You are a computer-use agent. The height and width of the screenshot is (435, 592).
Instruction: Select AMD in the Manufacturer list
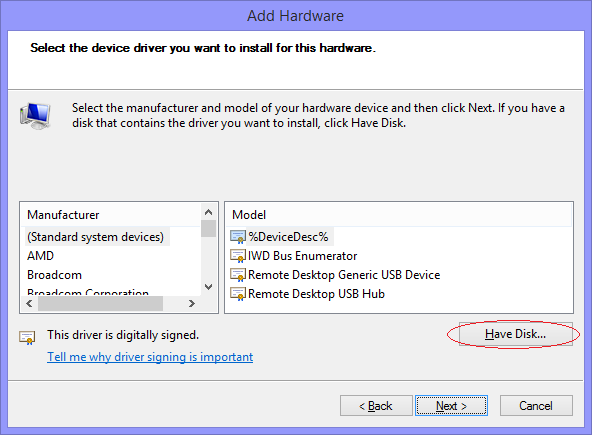40,256
